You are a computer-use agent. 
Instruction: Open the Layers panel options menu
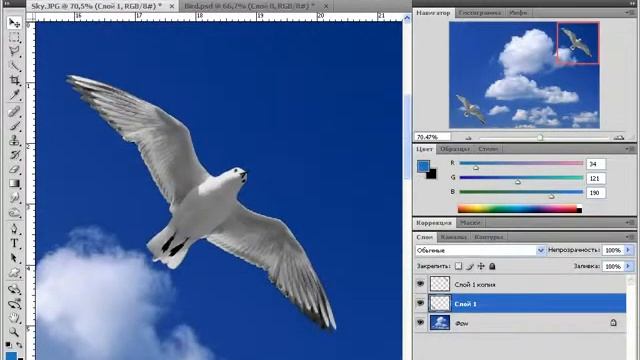point(630,237)
